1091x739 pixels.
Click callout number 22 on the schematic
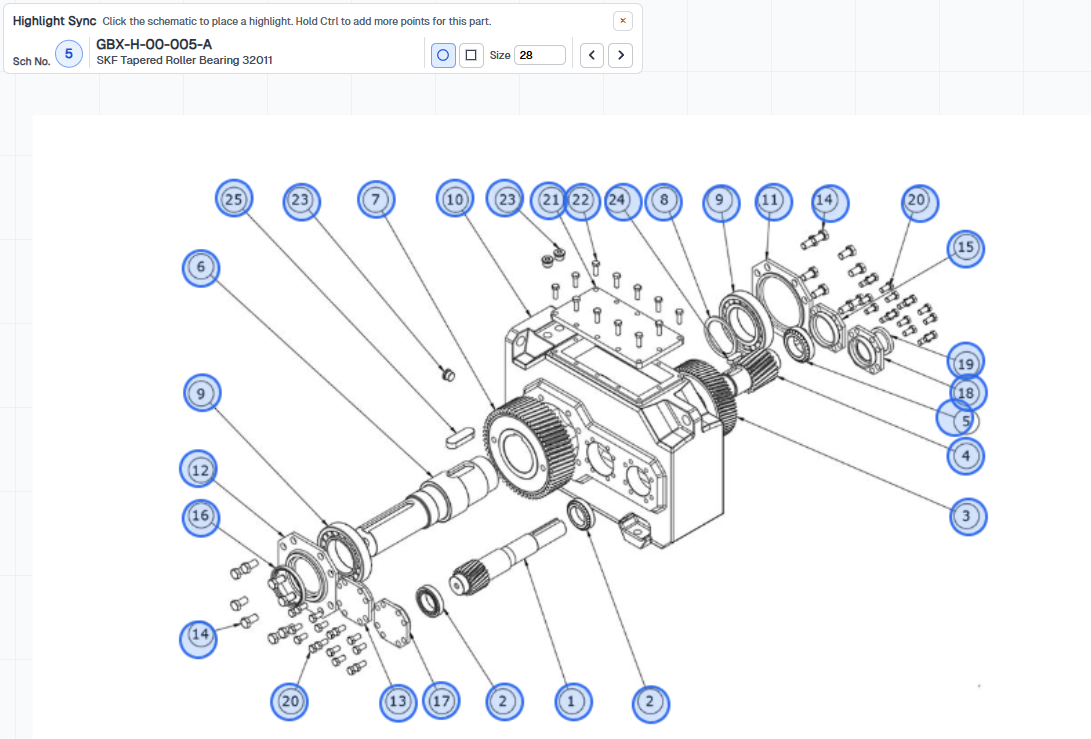(582, 200)
